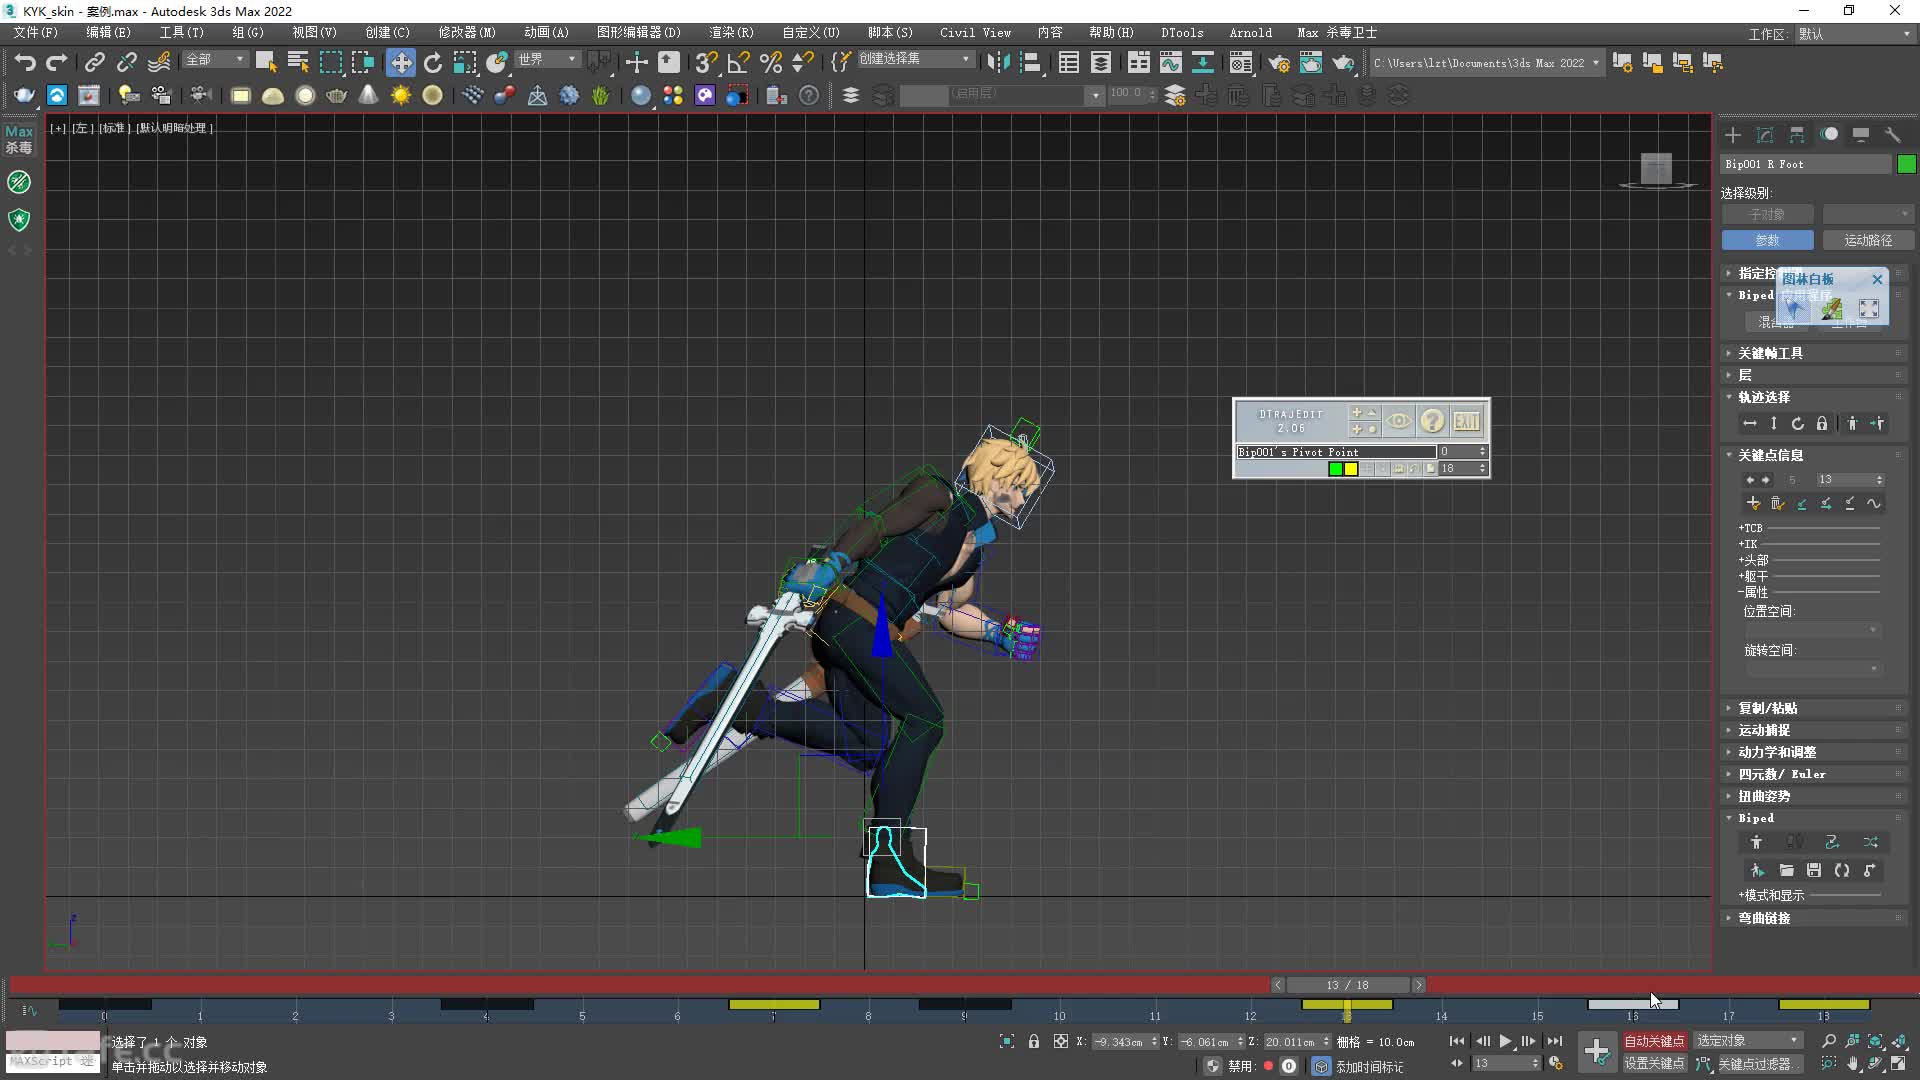Image resolution: width=1920 pixels, height=1080 pixels.
Task: Open the 工作区 默认 workspace dropdown
Action: pyautogui.click(x=1854, y=34)
